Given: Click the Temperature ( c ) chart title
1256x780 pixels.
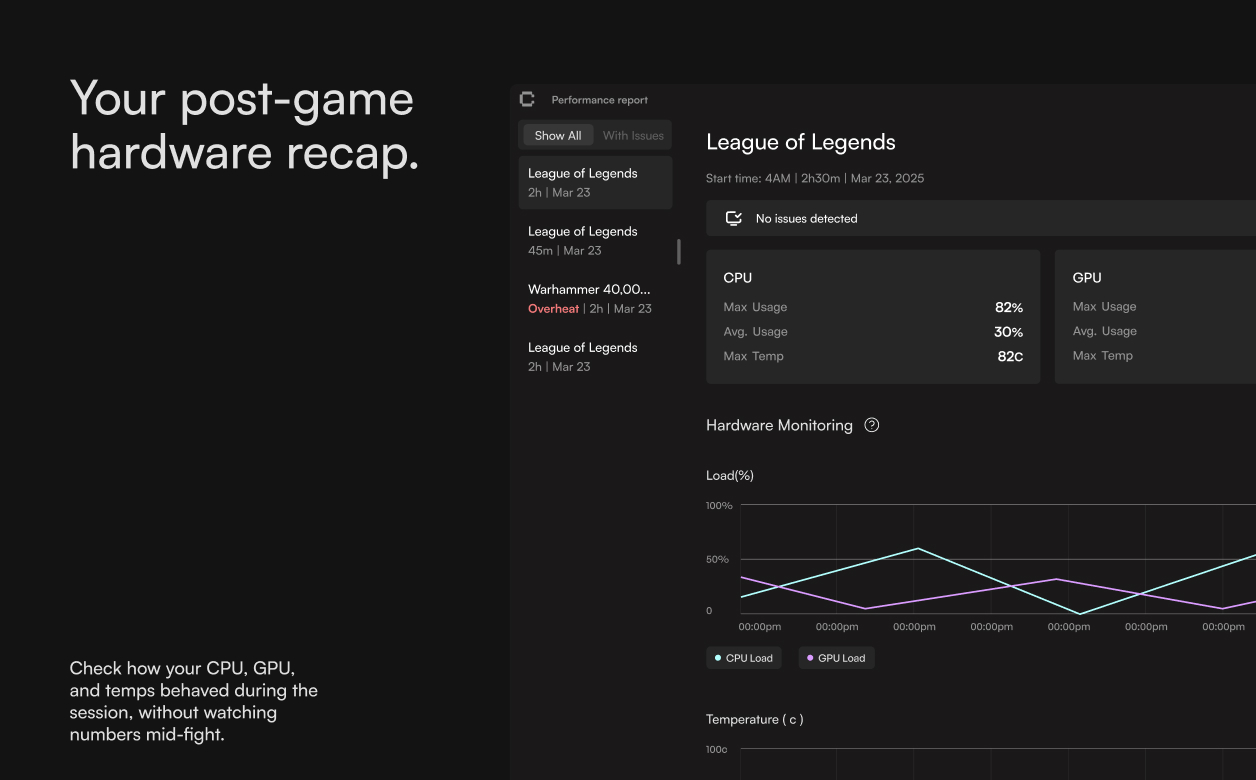Looking at the screenshot, I should pos(755,719).
